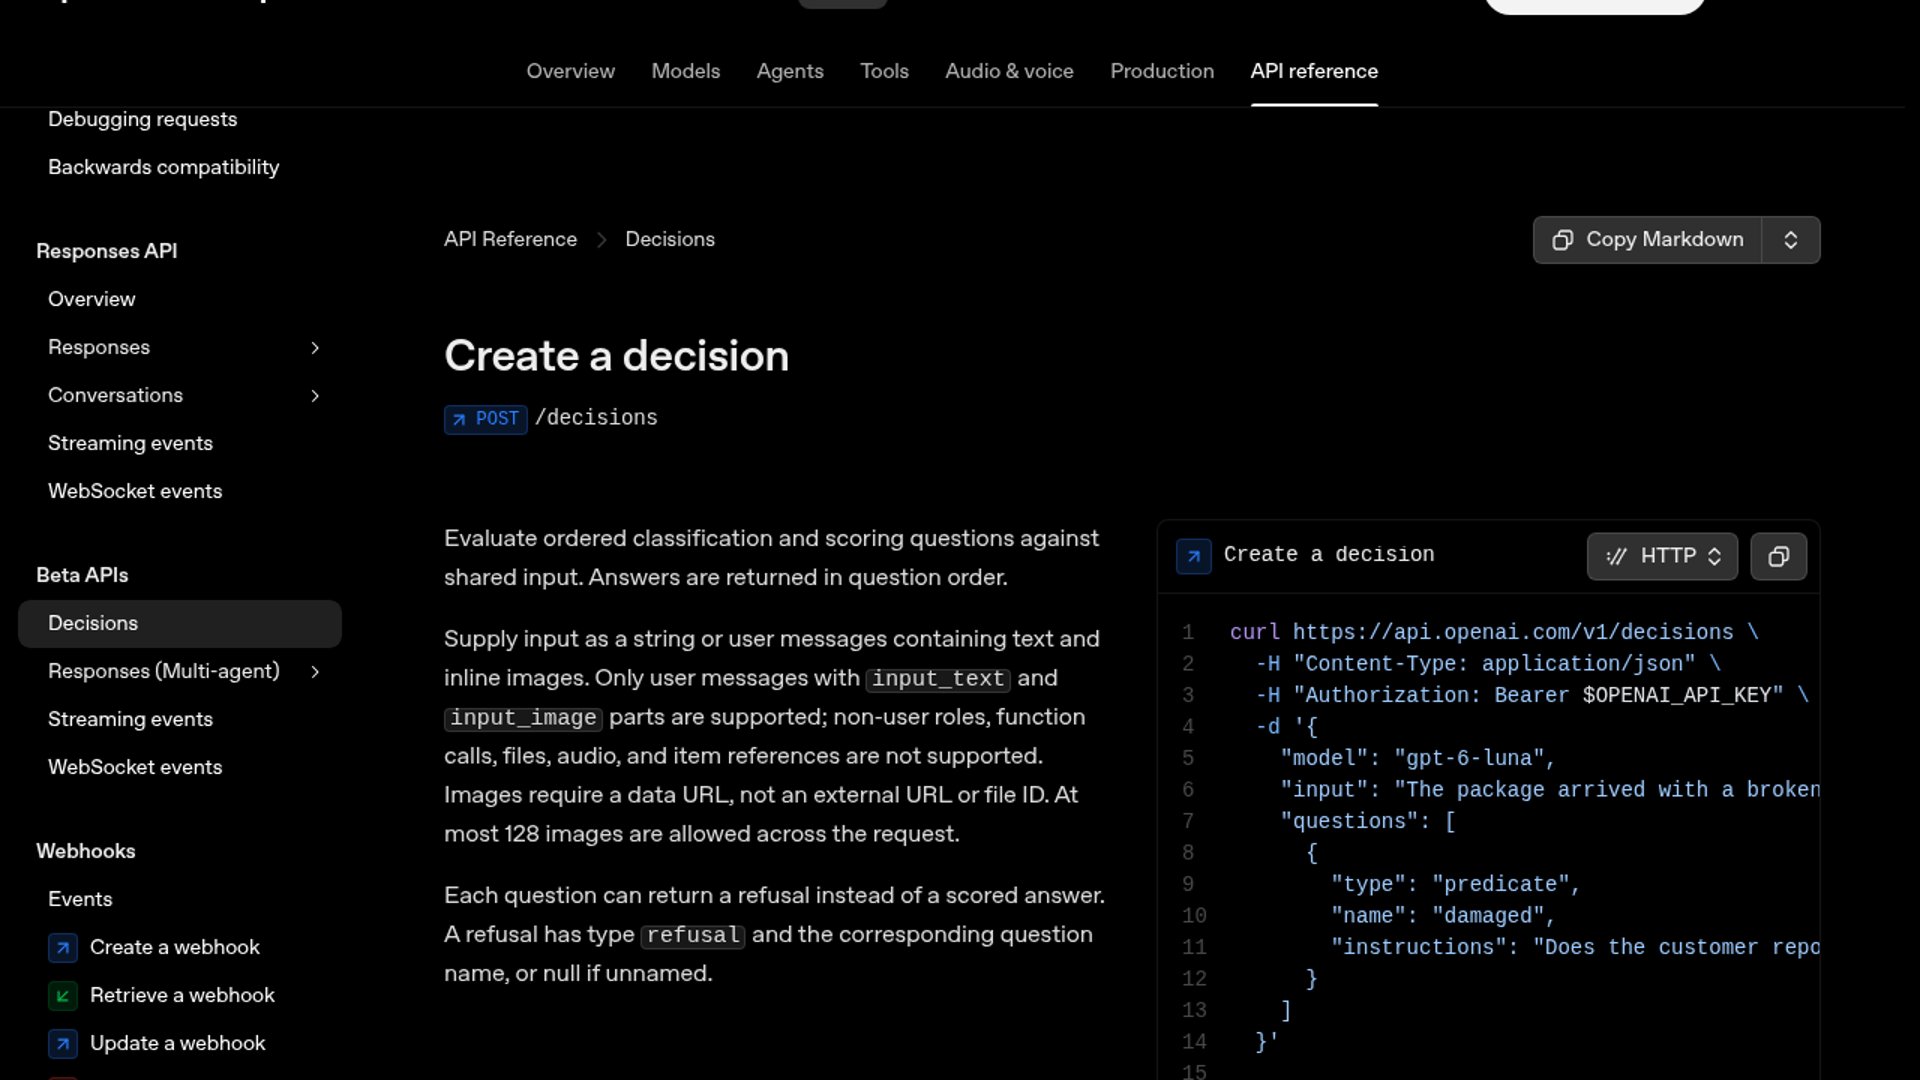Click the Retrieve a webhook green icon
The image size is (1920, 1080).
[63, 995]
